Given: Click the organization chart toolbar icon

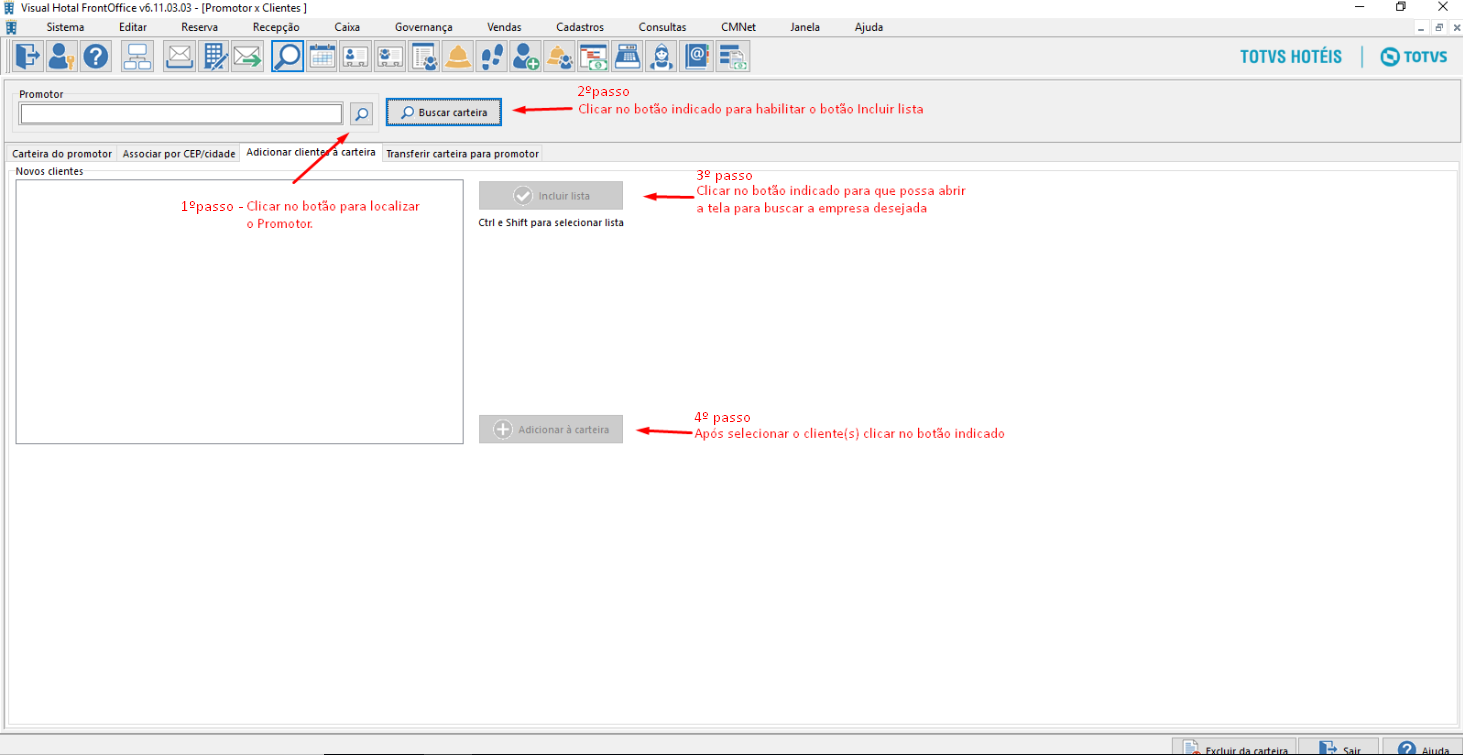Looking at the screenshot, I should (x=137, y=56).
